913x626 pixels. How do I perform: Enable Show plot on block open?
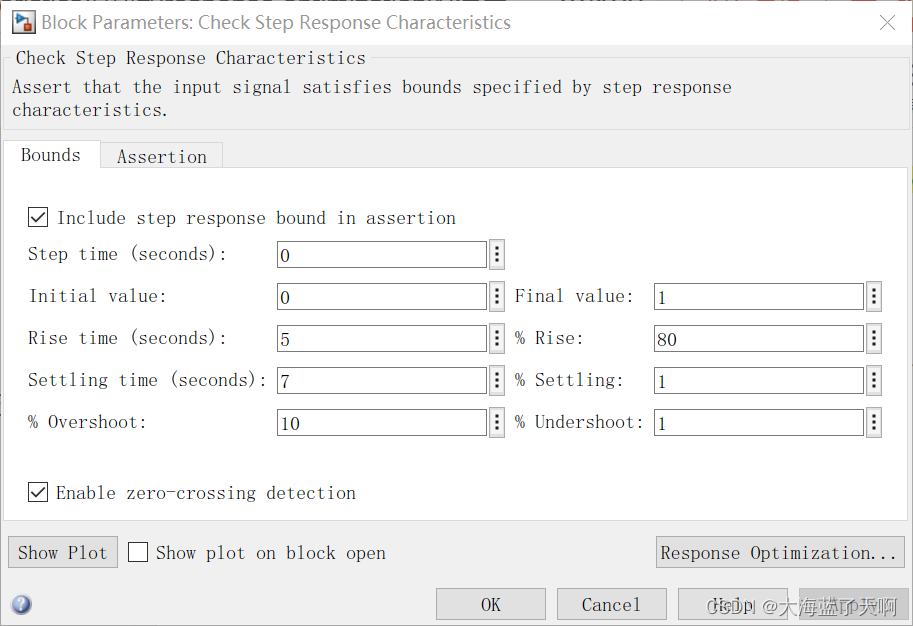pyautogui.click(x=137, y=552)
